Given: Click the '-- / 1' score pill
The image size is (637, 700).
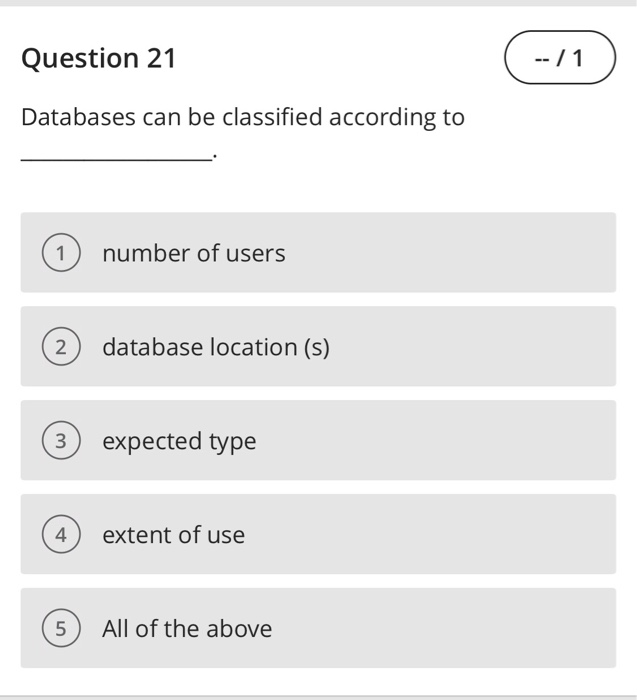Looking at the screenshot, I should pos(560,57).
